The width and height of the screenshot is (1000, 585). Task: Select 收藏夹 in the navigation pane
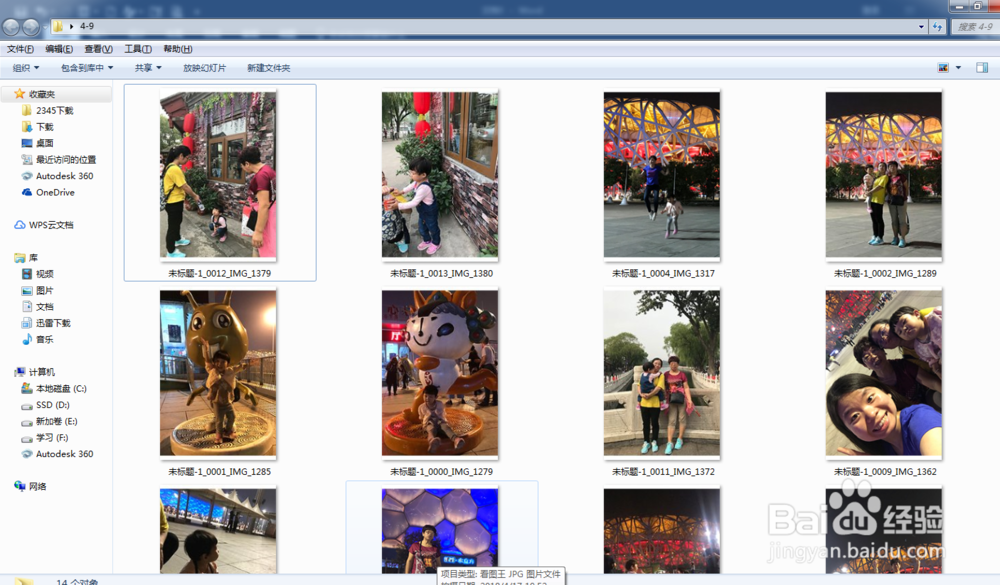tap(41, 94)
